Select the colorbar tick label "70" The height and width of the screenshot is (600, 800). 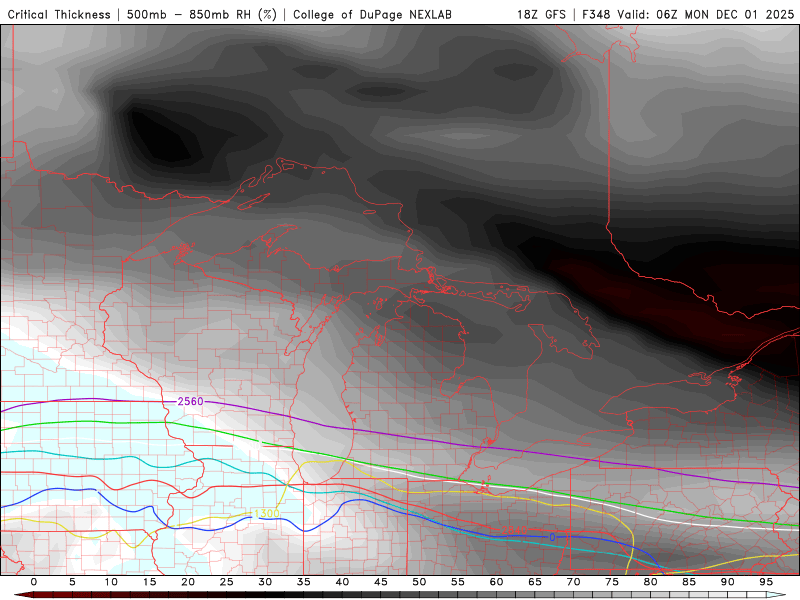[573, 582]
